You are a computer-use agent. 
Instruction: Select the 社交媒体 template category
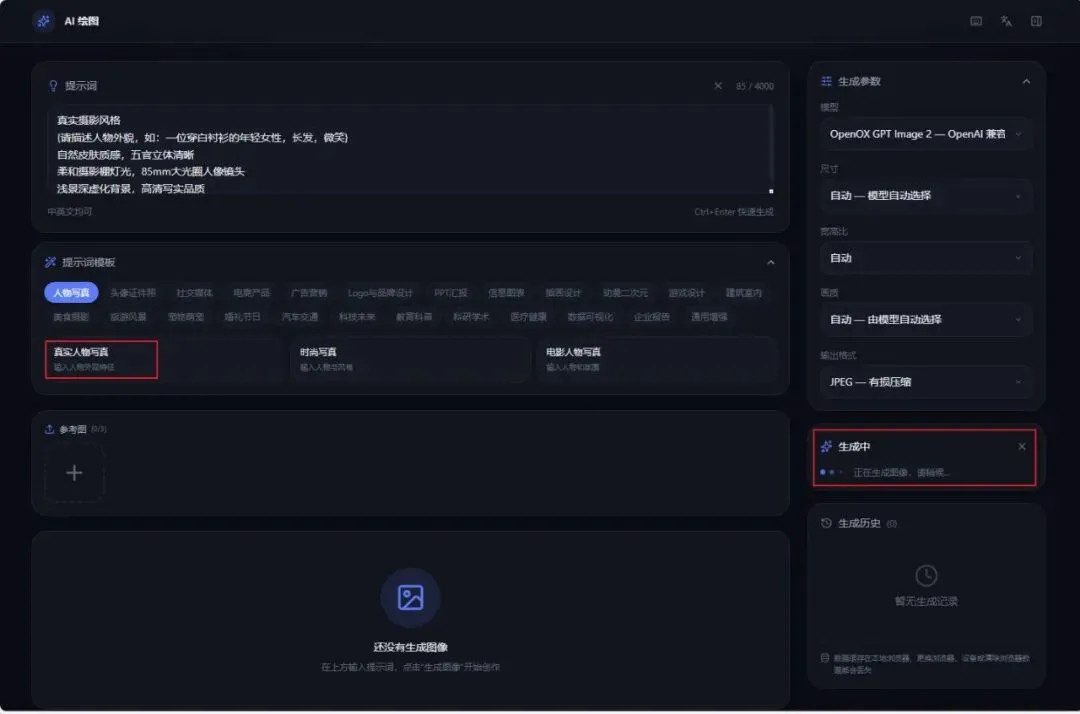pyautogui.click(x=194, y=293)
